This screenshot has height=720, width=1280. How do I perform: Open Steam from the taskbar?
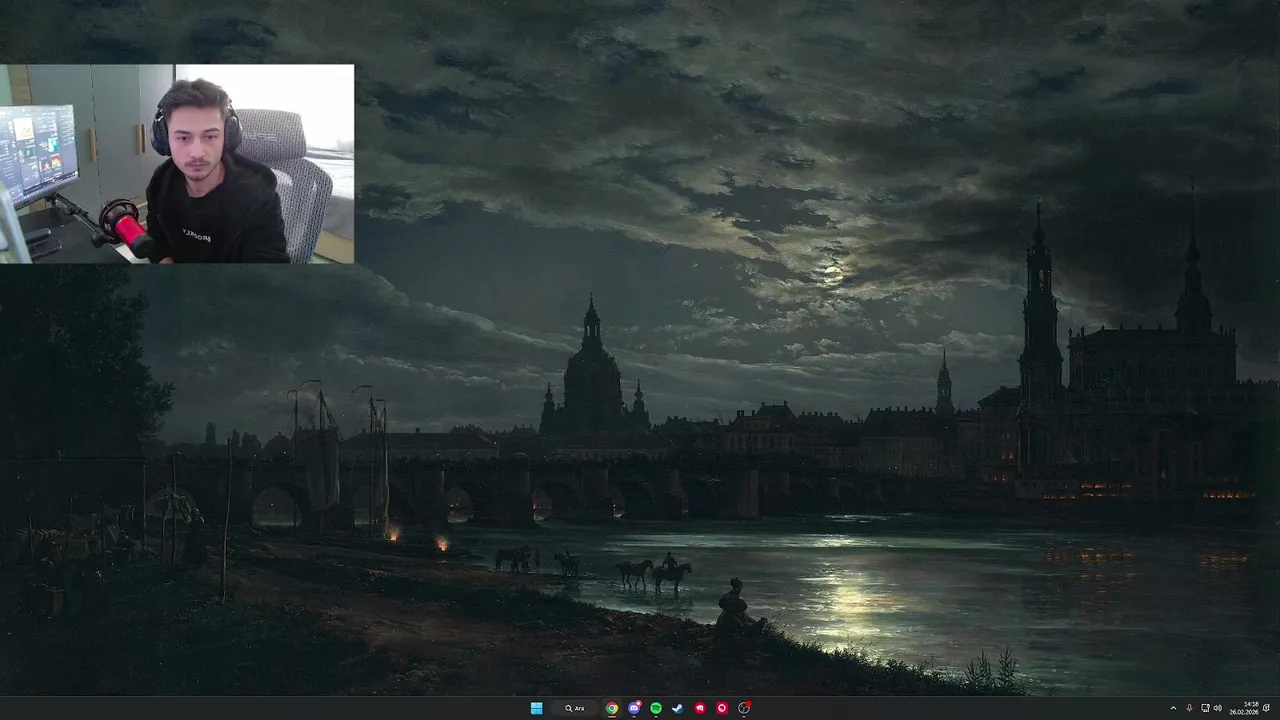pyautogui.click(x=678, y=708)
